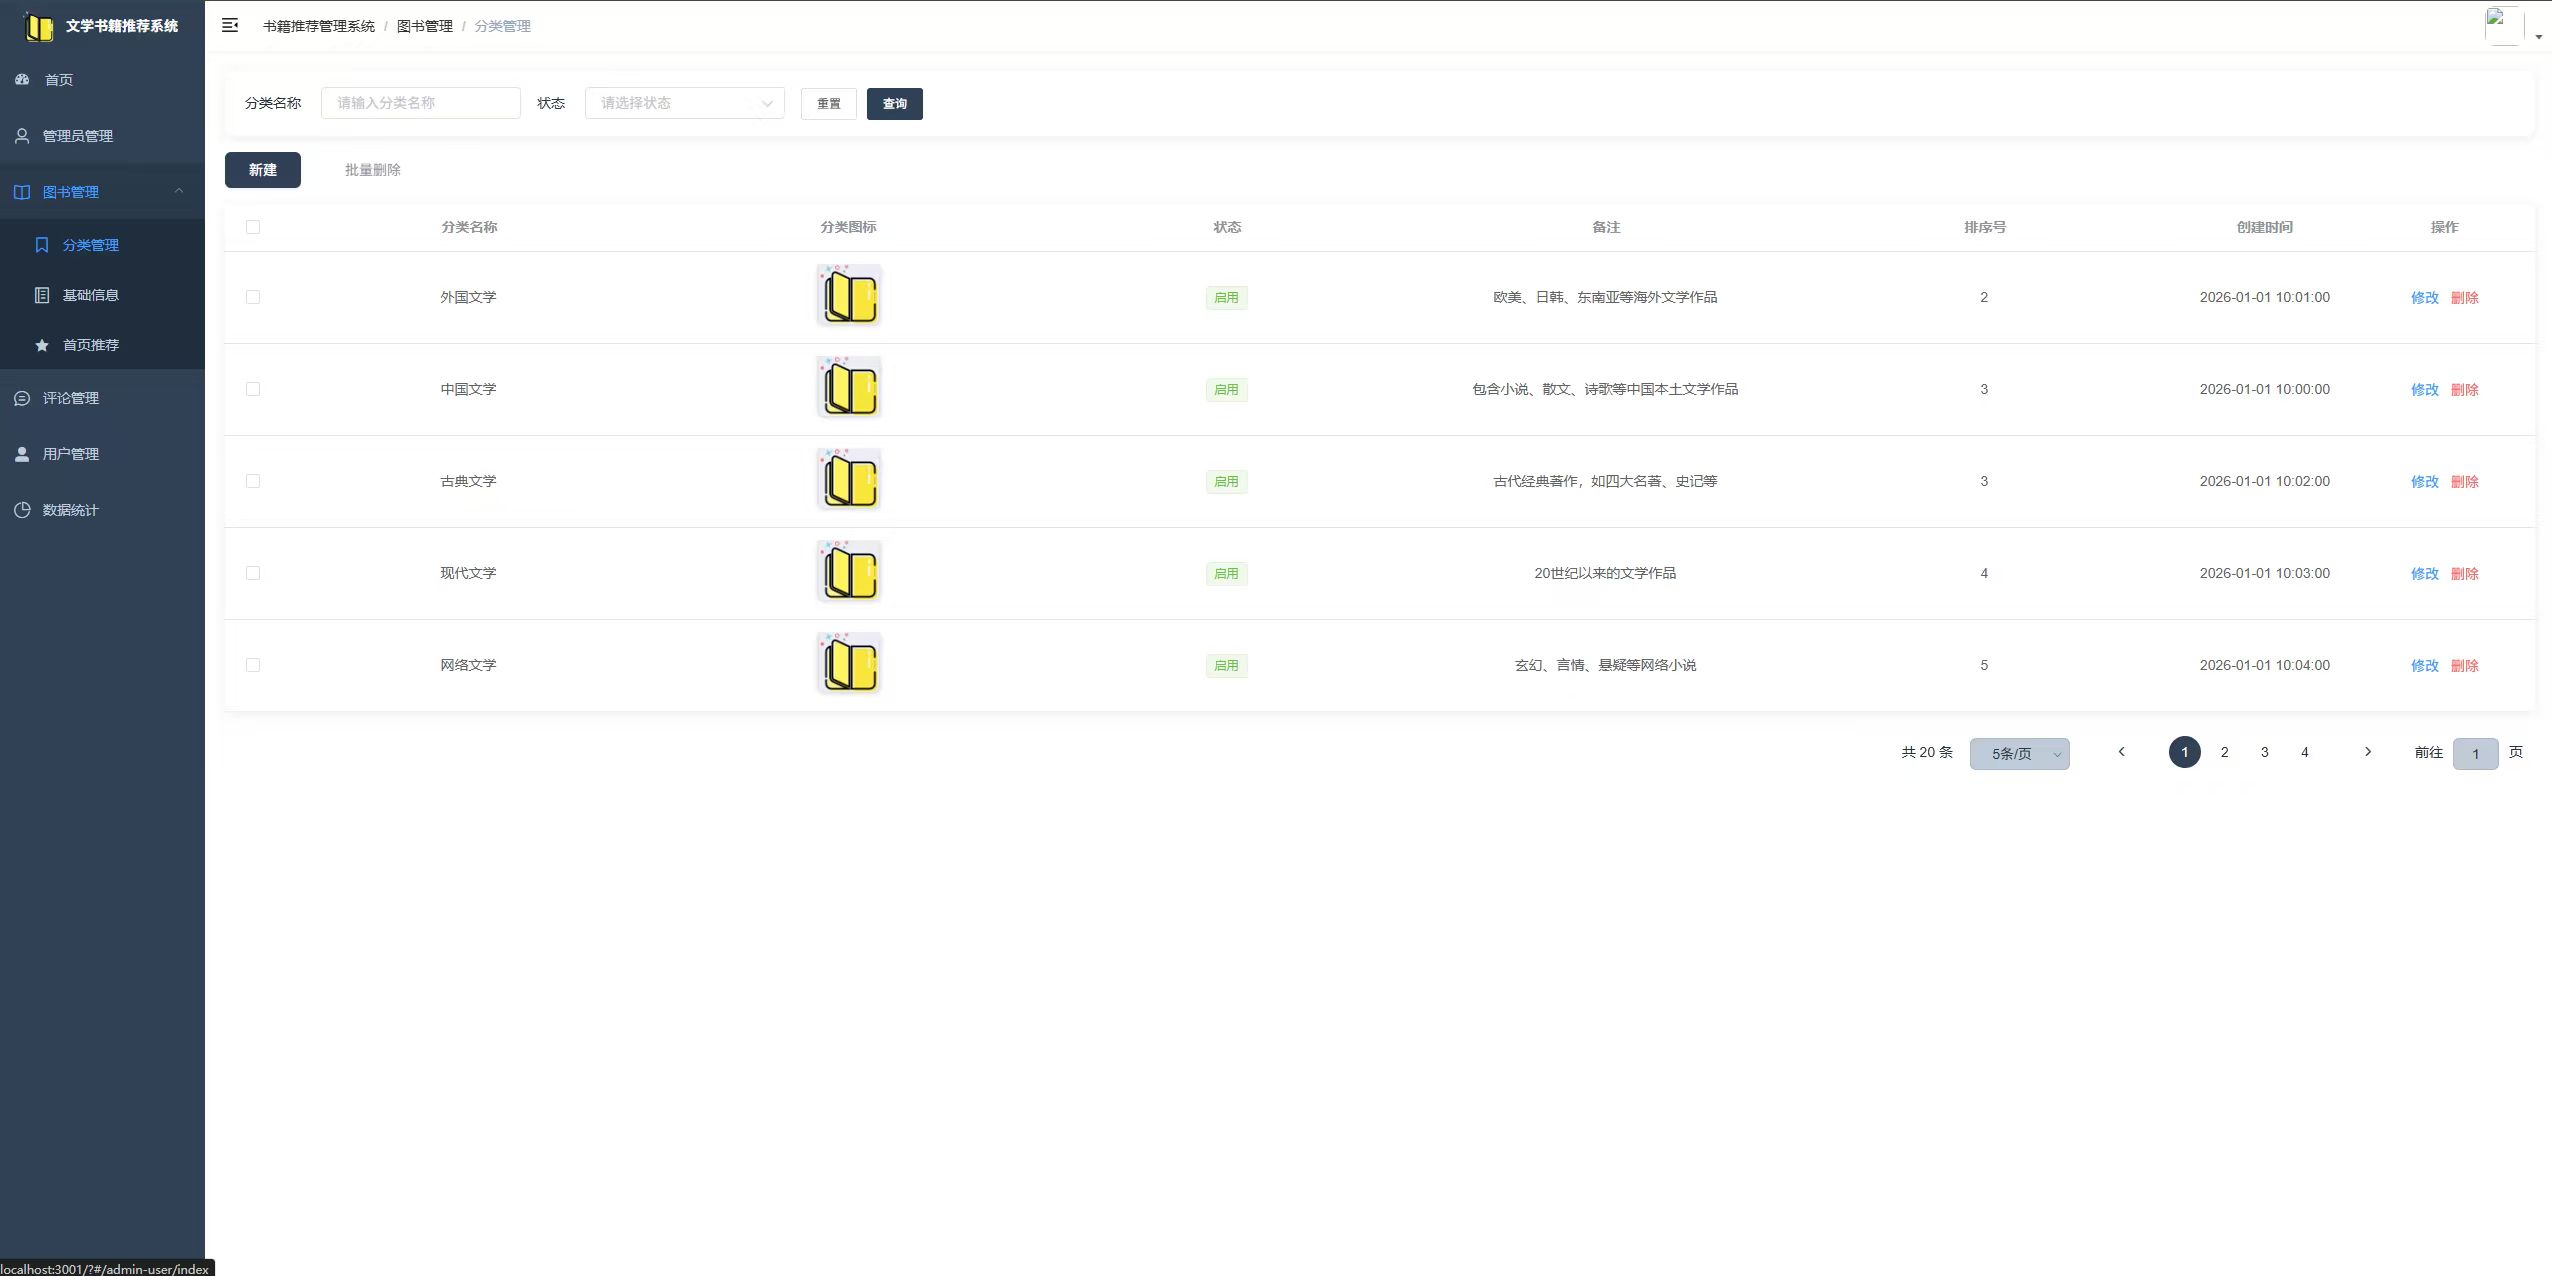
Task: Open 中国文学 category icon thumbnail
Action: point(849,388)
